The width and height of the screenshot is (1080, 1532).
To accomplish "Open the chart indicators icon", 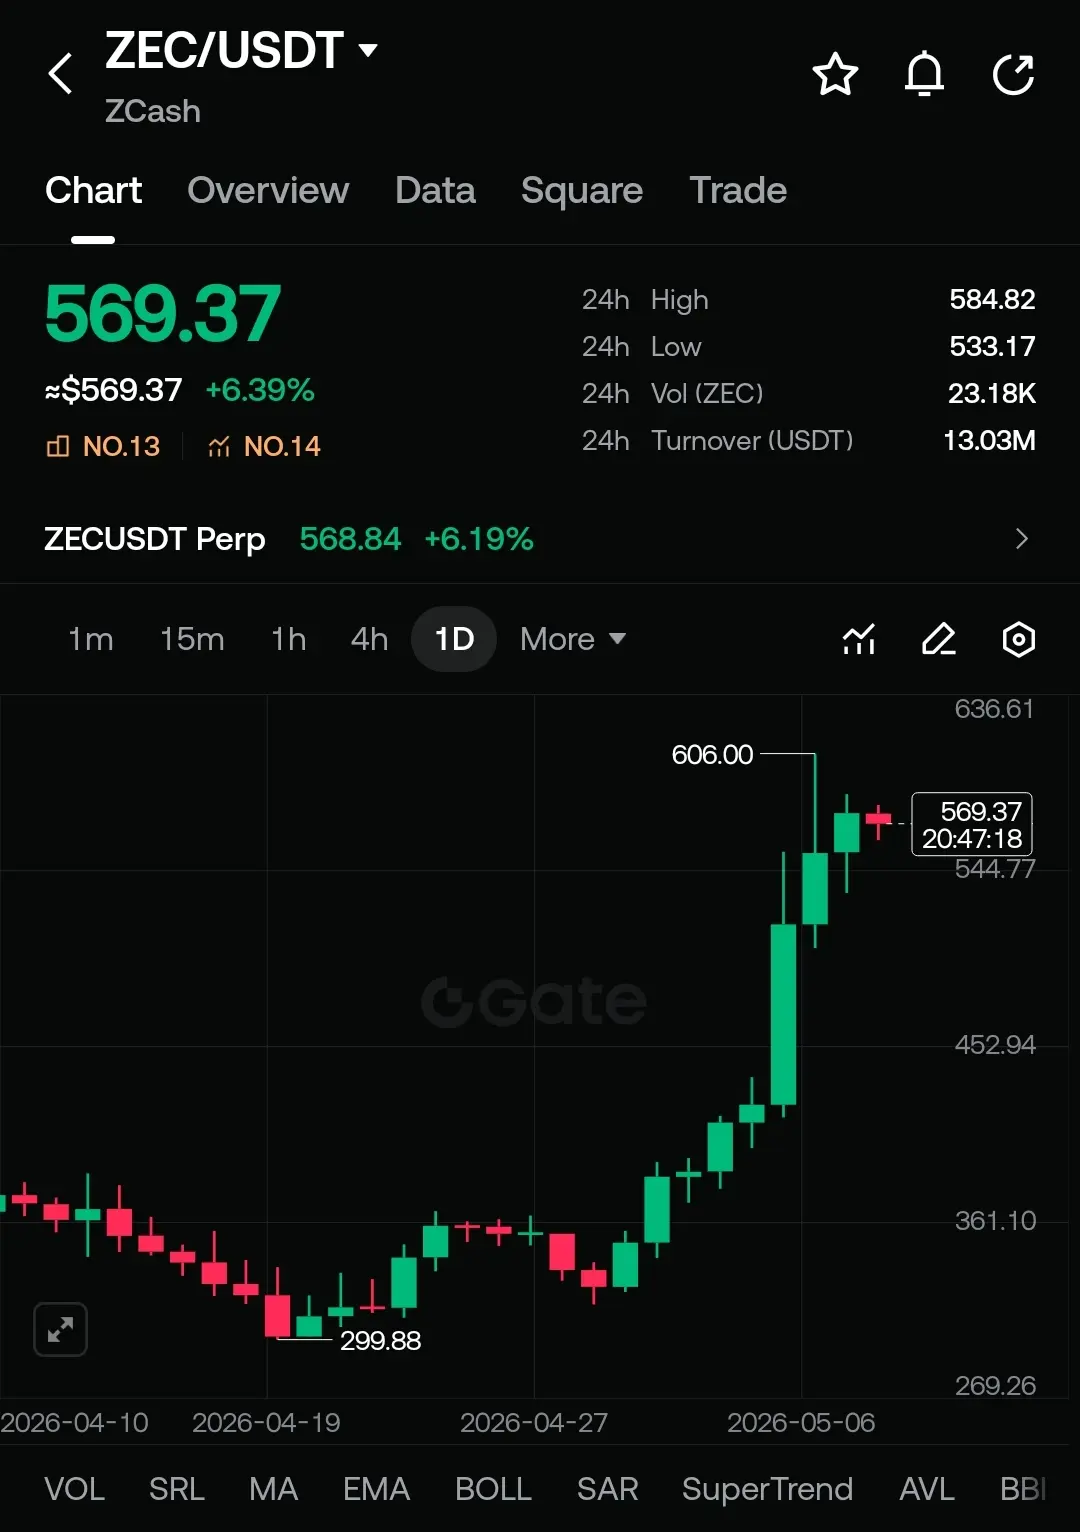I will pyautogui.click(x=859, y=639).
